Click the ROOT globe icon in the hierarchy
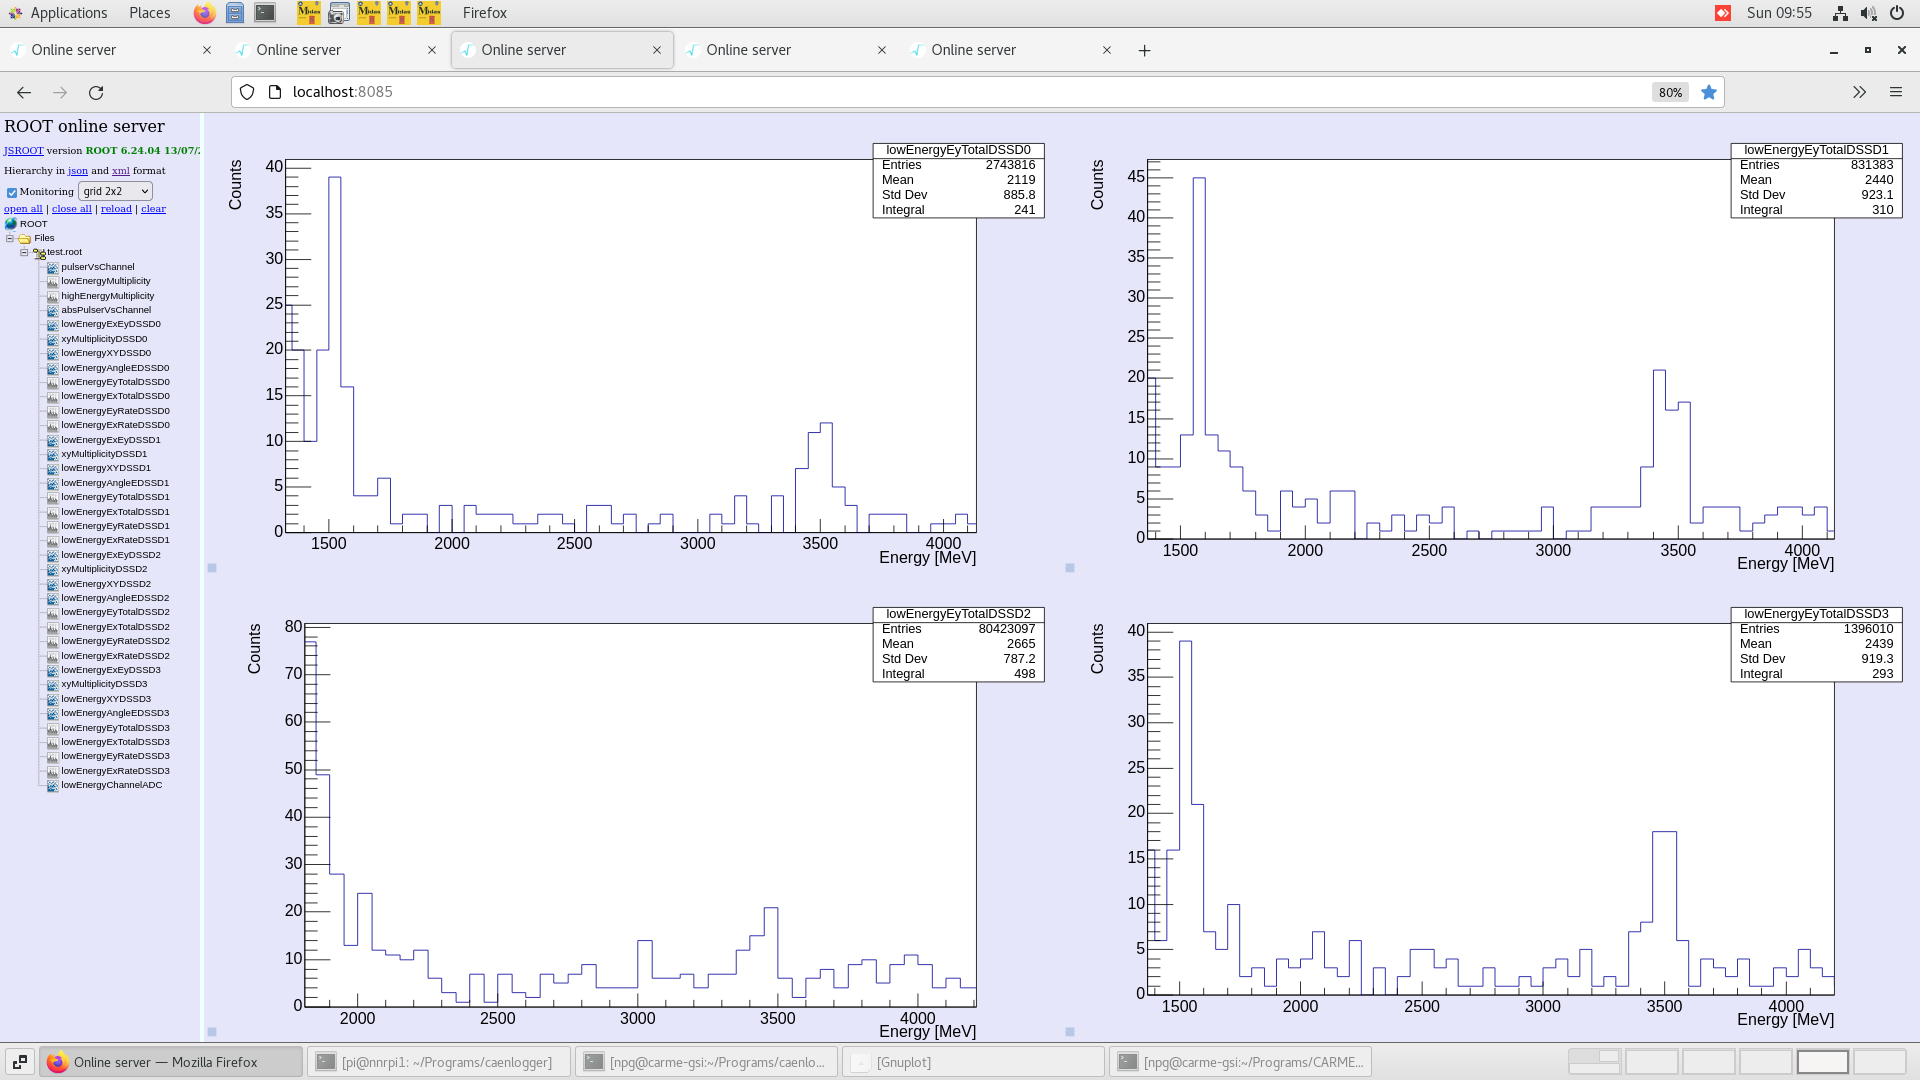This screenshot has height=1080, width=1920. [x=10, y=223]
